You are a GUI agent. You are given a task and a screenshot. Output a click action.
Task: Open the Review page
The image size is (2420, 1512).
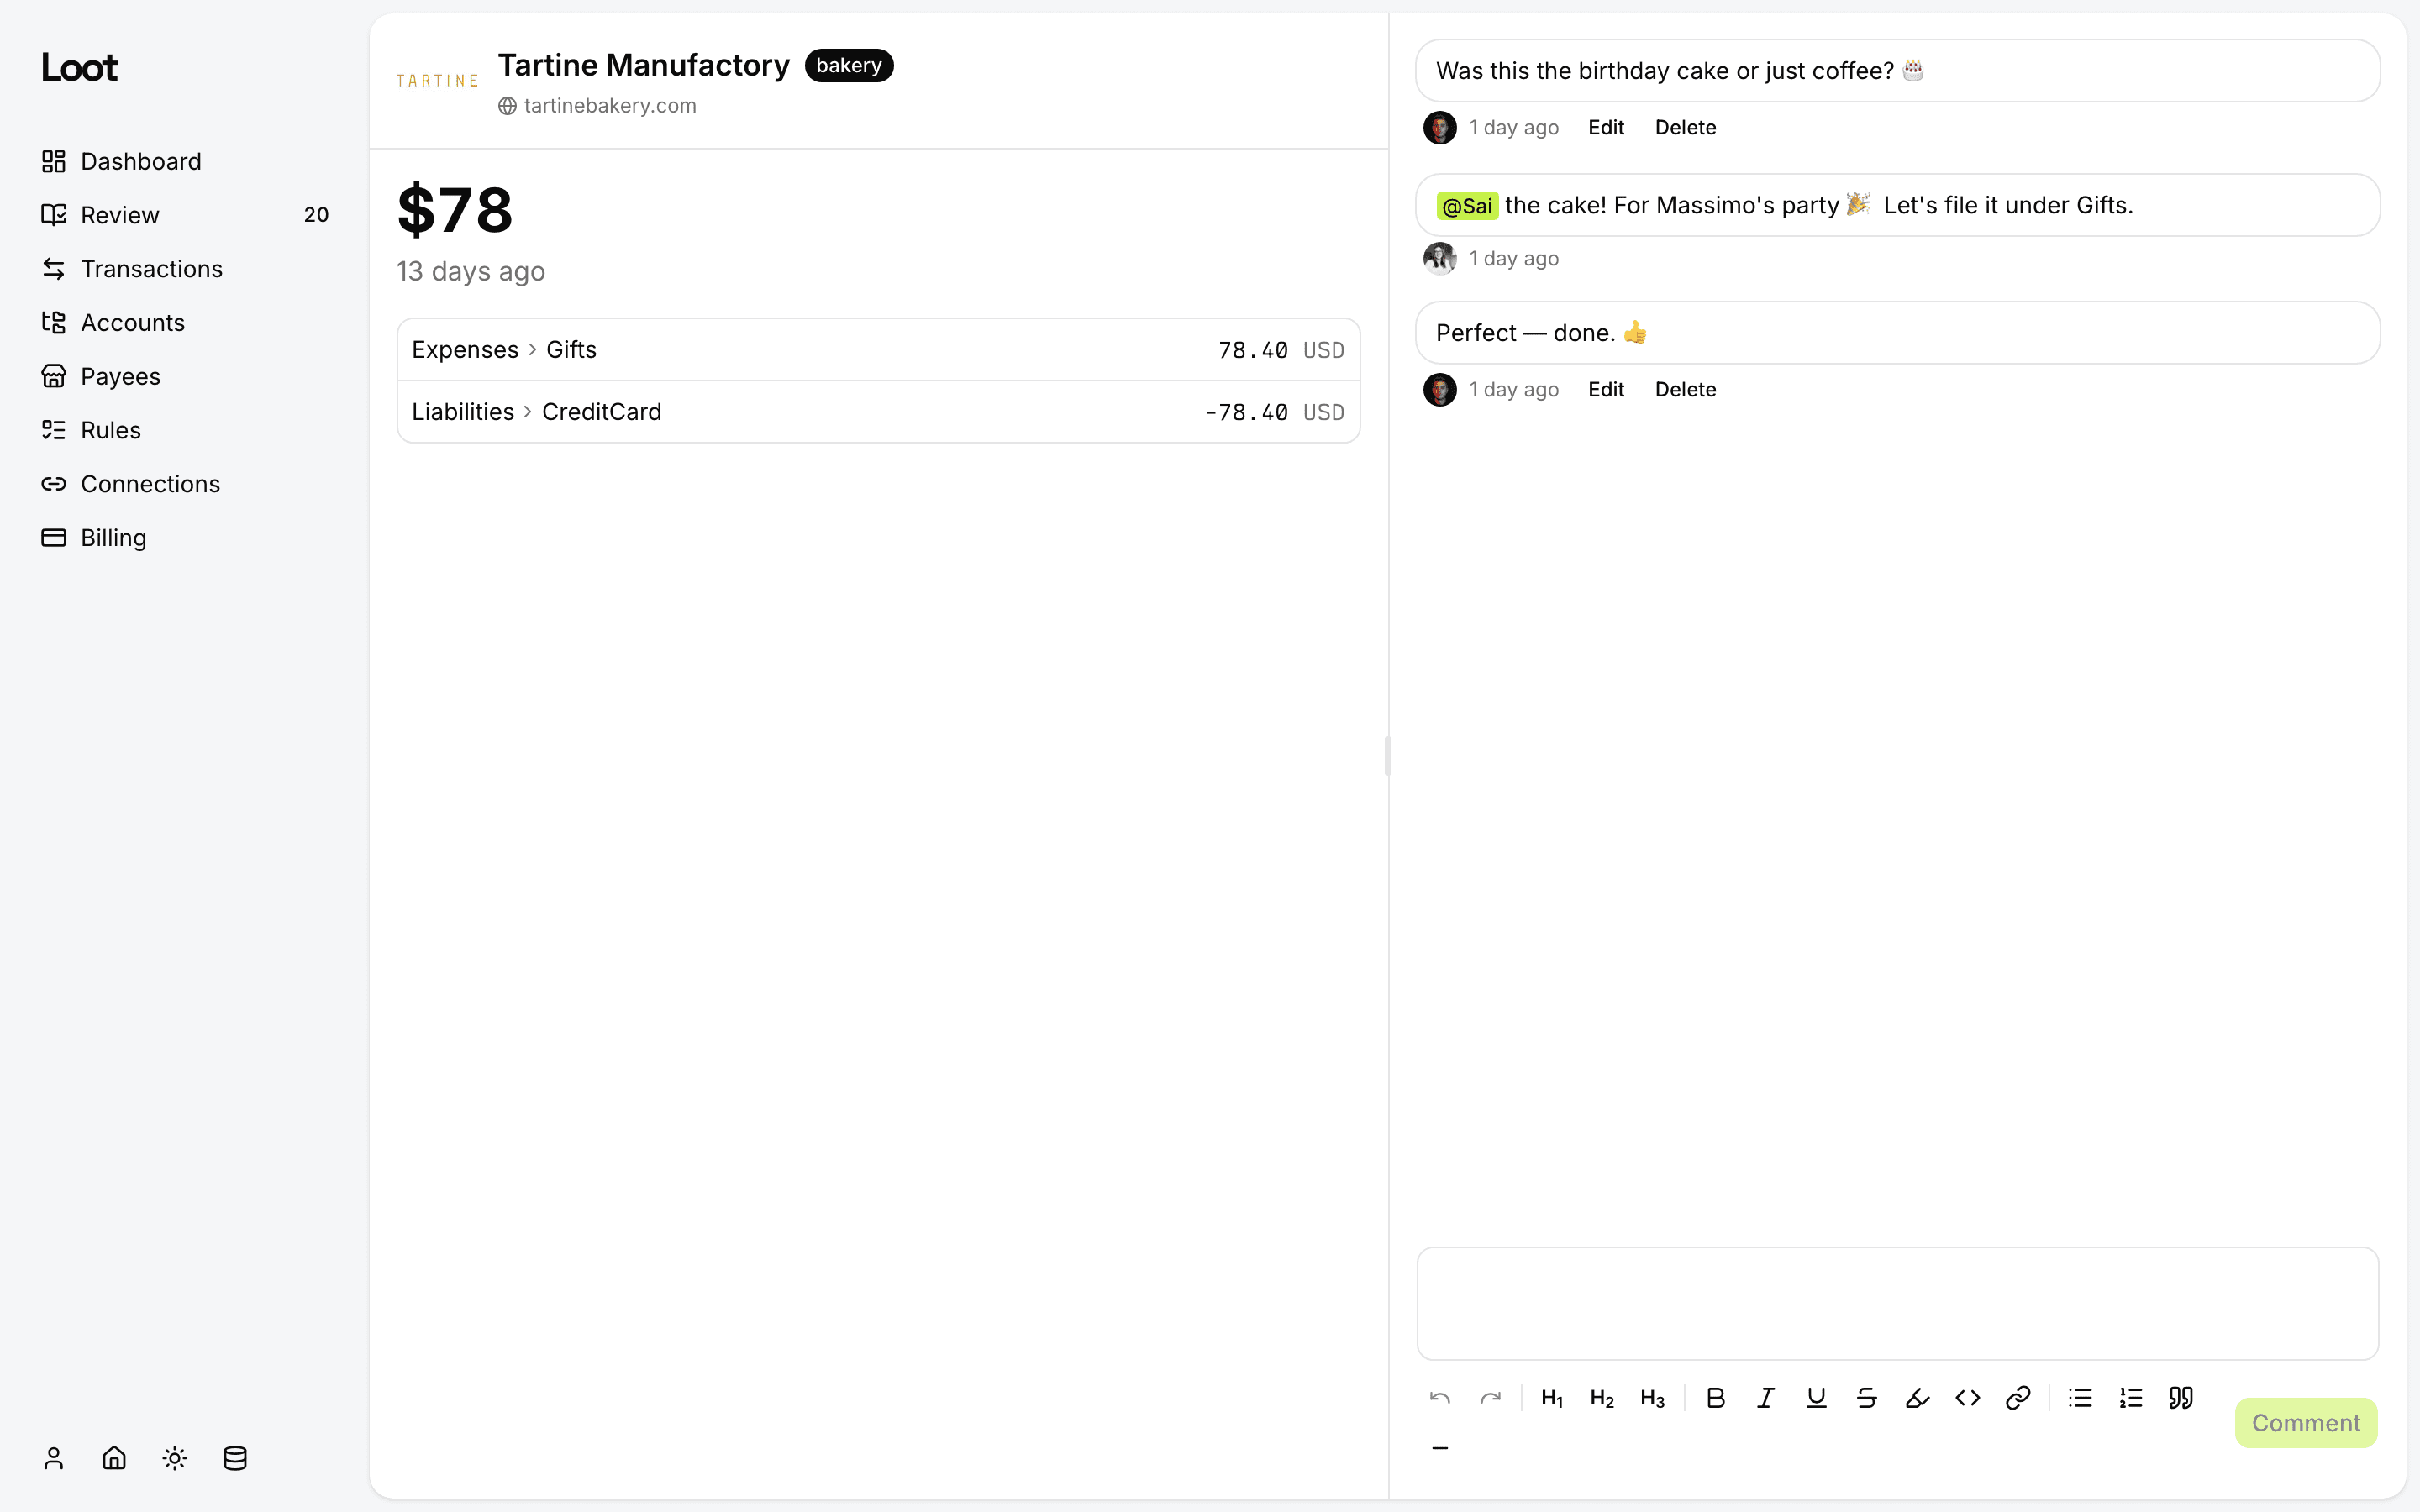click(x=184, y=215)
